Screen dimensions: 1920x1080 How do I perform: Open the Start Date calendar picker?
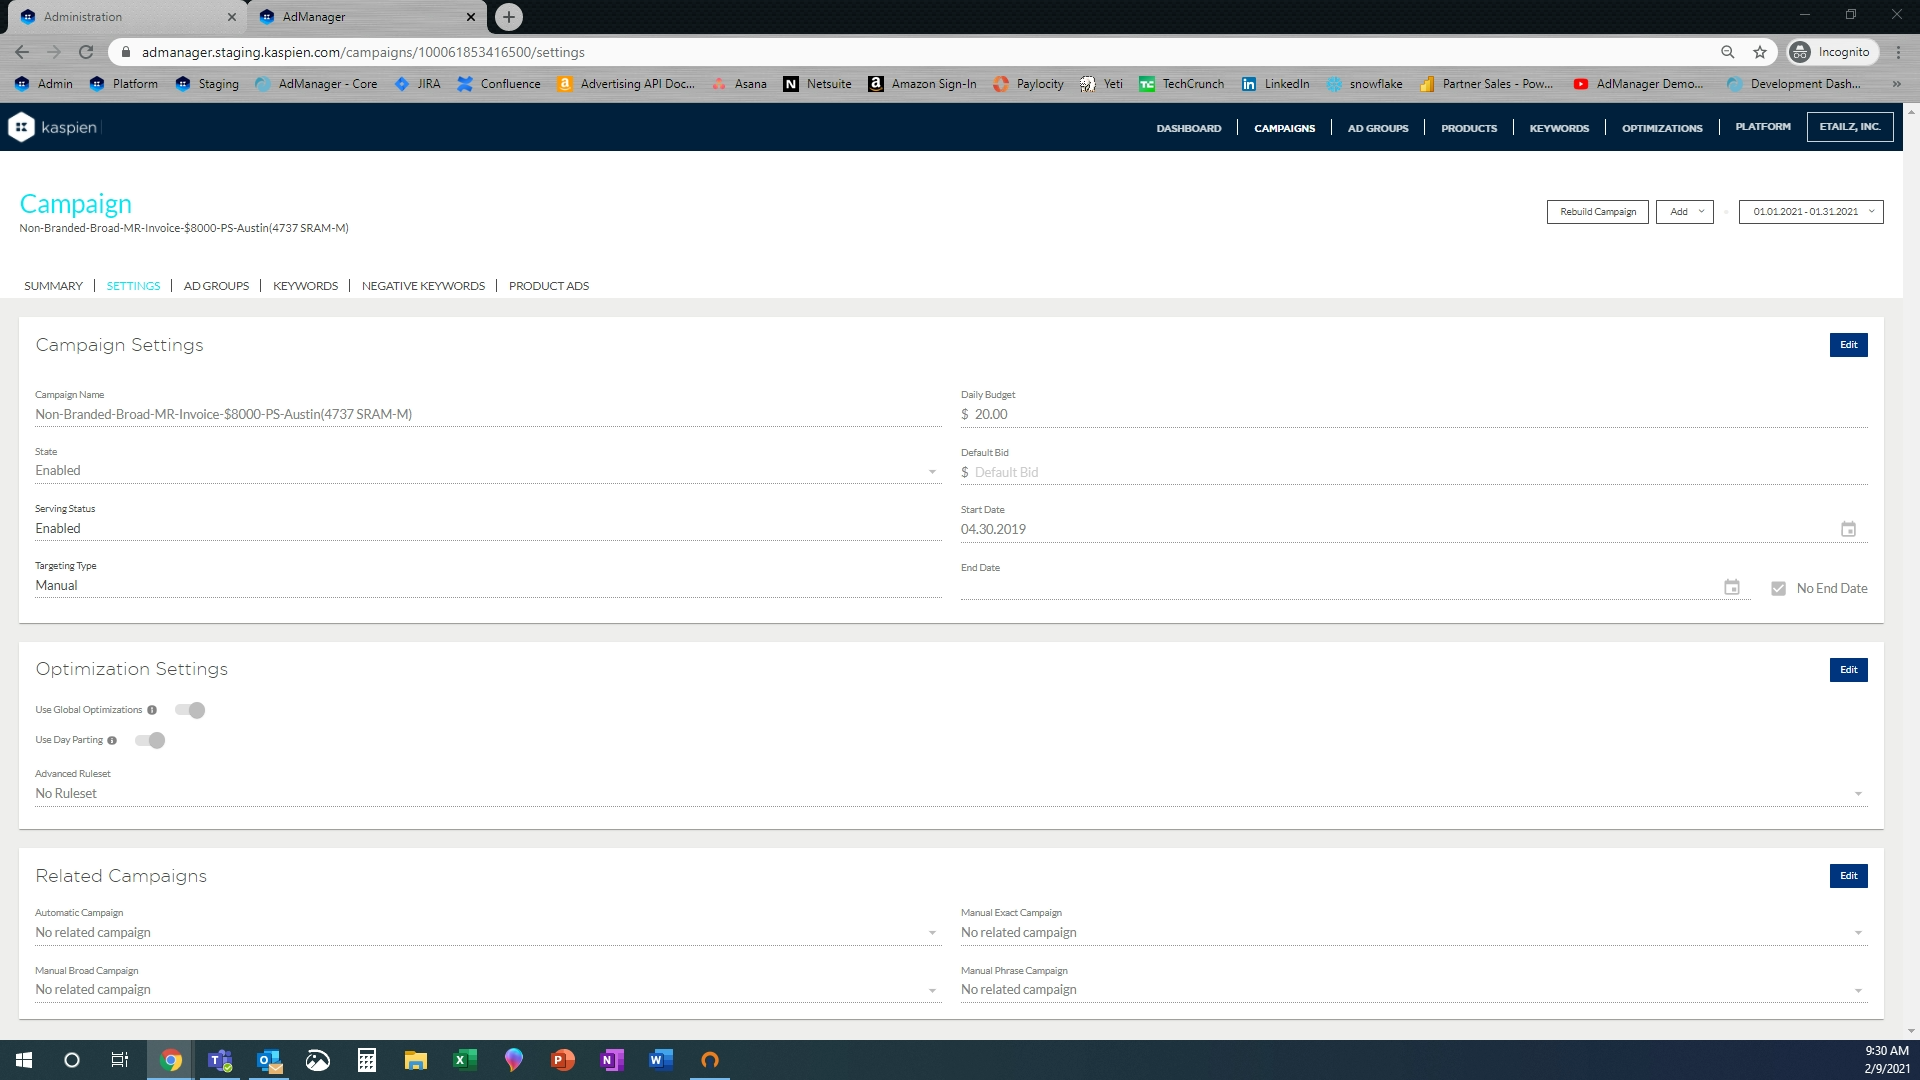pyautogui.click(x=1848, y=529)
